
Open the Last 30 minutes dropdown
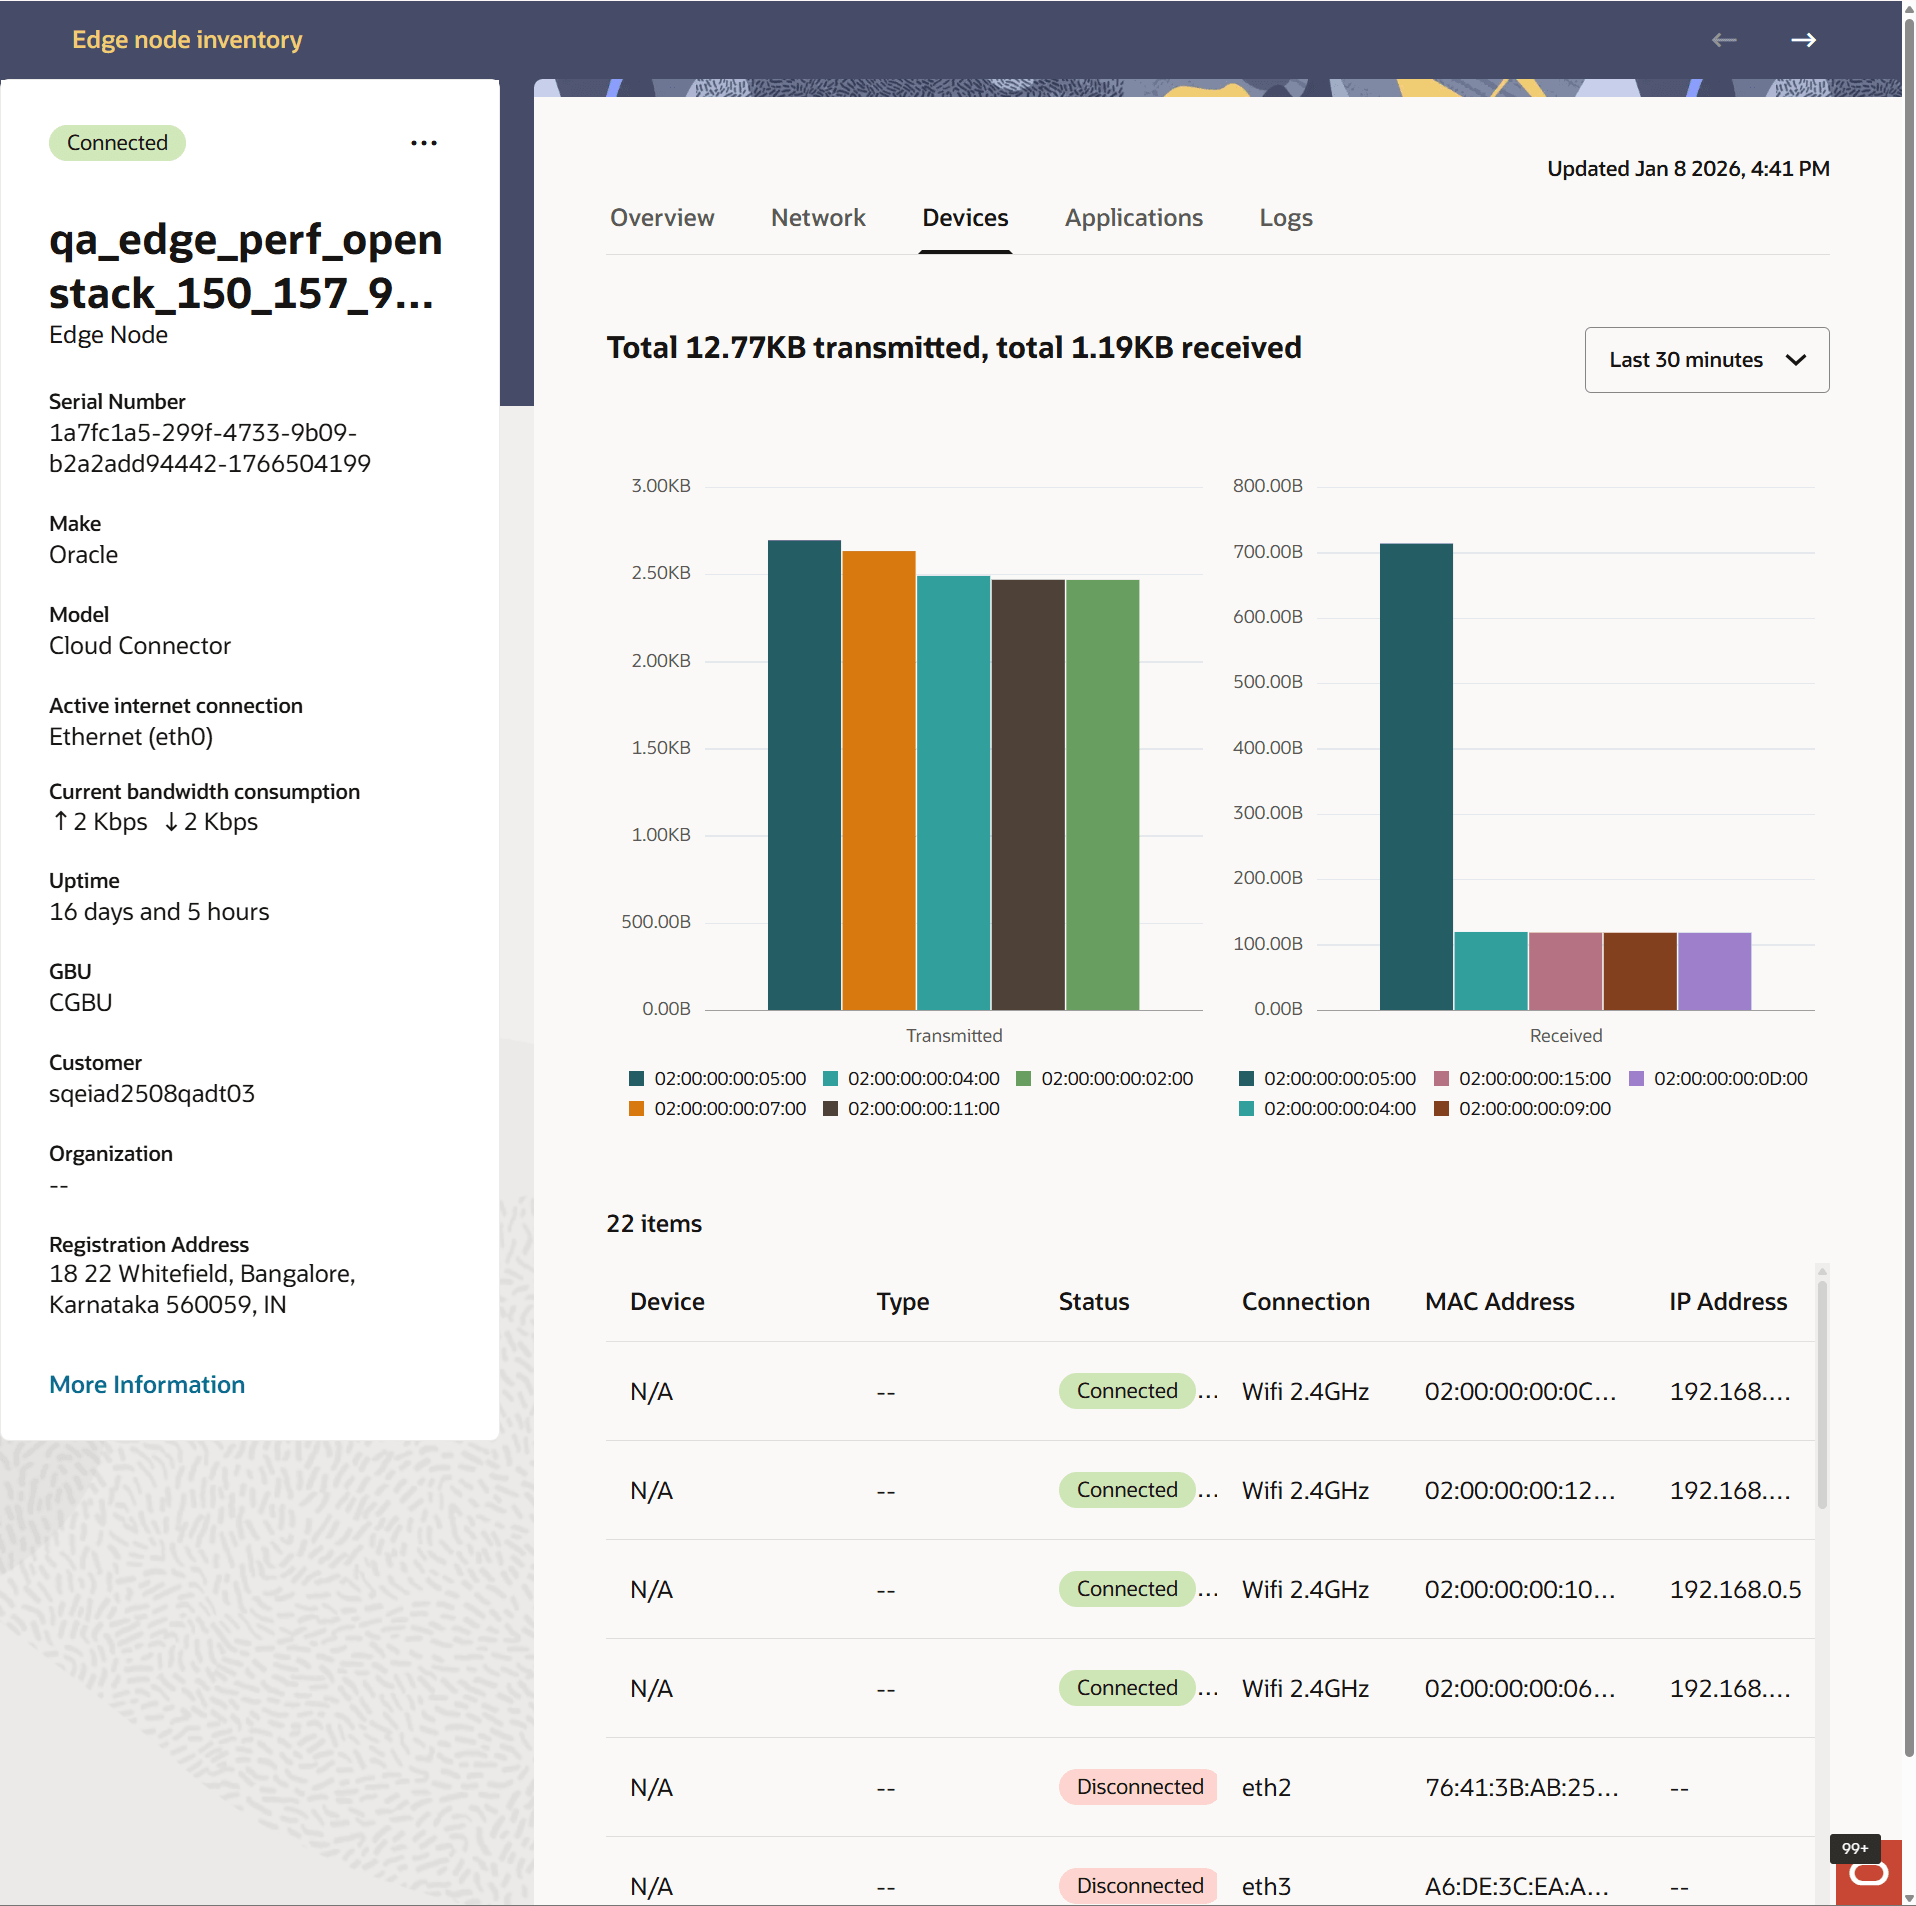(1706, 360)
